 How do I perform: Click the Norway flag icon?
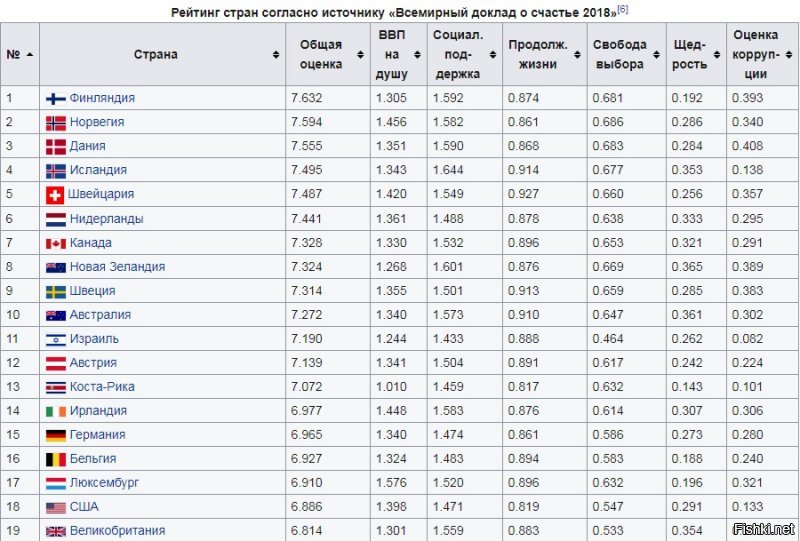pos(56,122)
